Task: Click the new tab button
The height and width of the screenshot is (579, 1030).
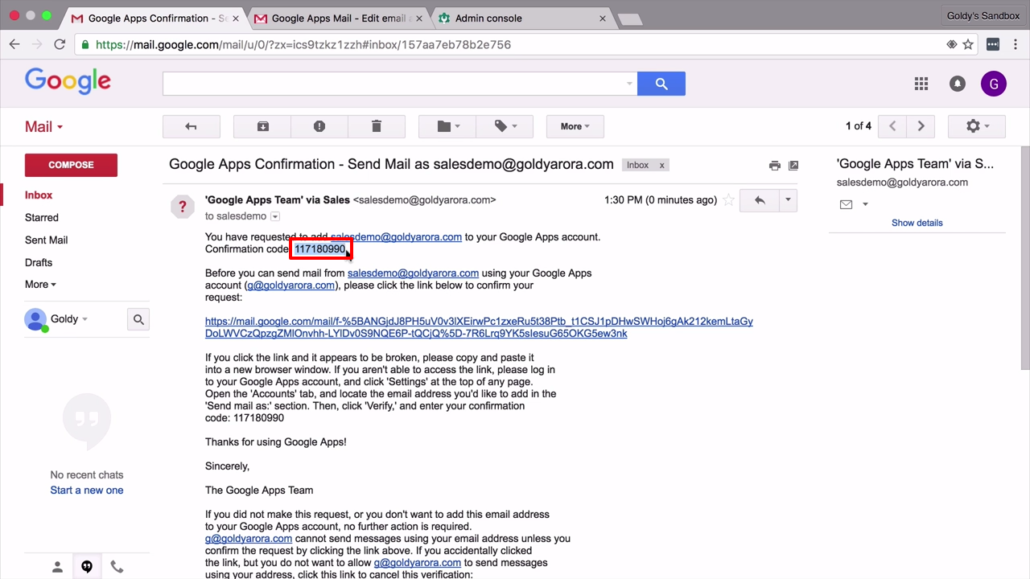Action: [630, 19]
